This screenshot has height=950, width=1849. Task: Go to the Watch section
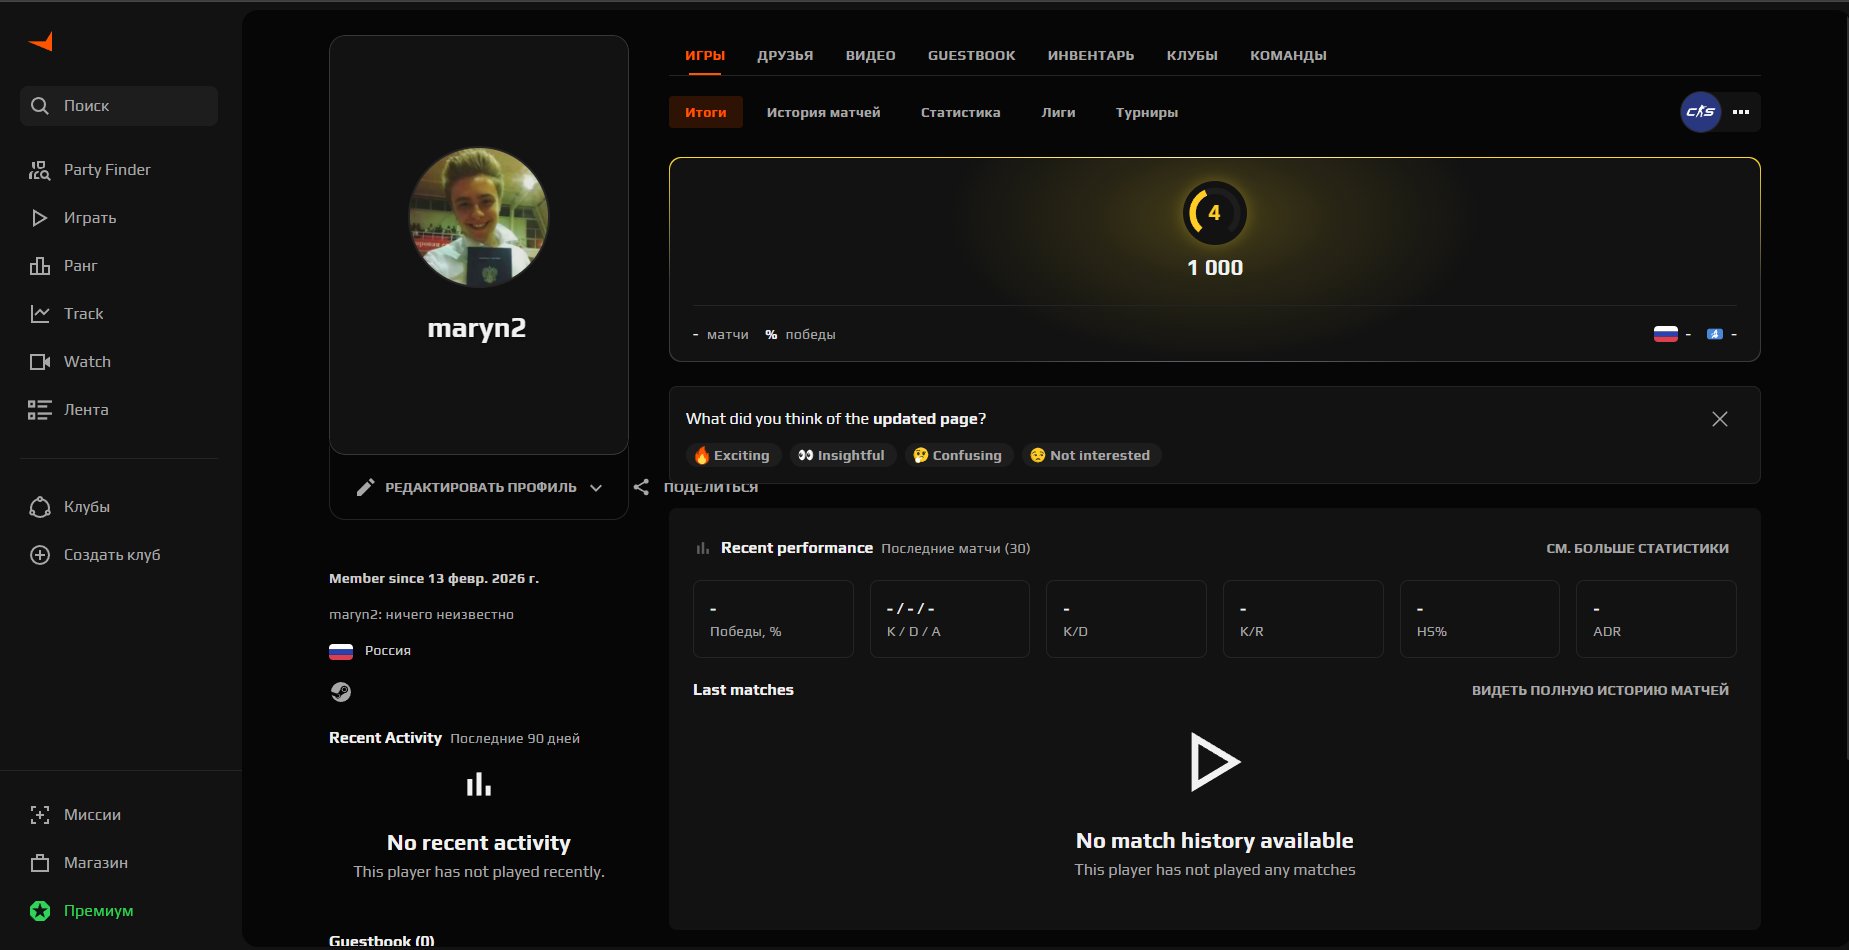tap(87, 362)
